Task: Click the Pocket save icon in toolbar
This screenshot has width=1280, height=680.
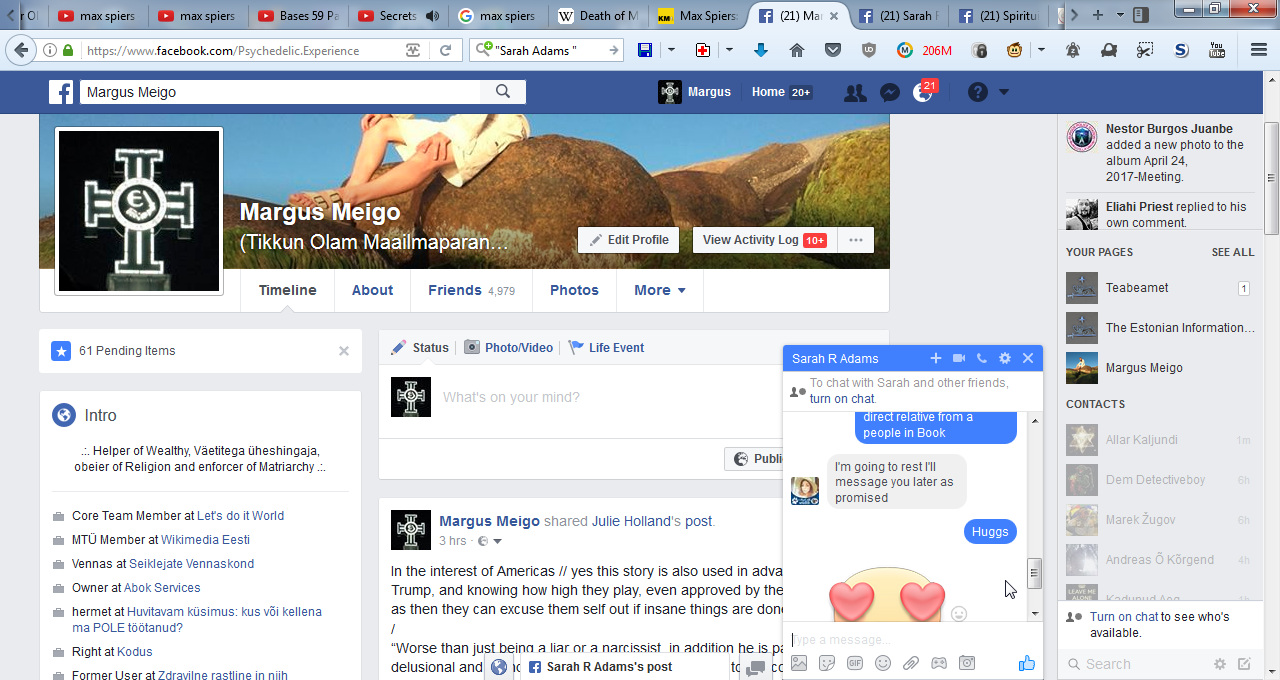Action: [833, 50]
